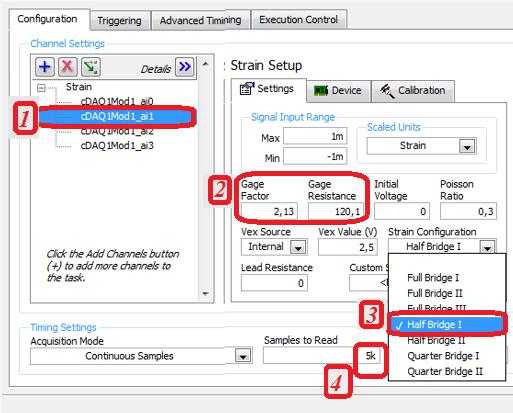This screenshot has width=513, height=413.
Task: Switch to the Settings tab in Strain Setup
Action: pos(268,89)
